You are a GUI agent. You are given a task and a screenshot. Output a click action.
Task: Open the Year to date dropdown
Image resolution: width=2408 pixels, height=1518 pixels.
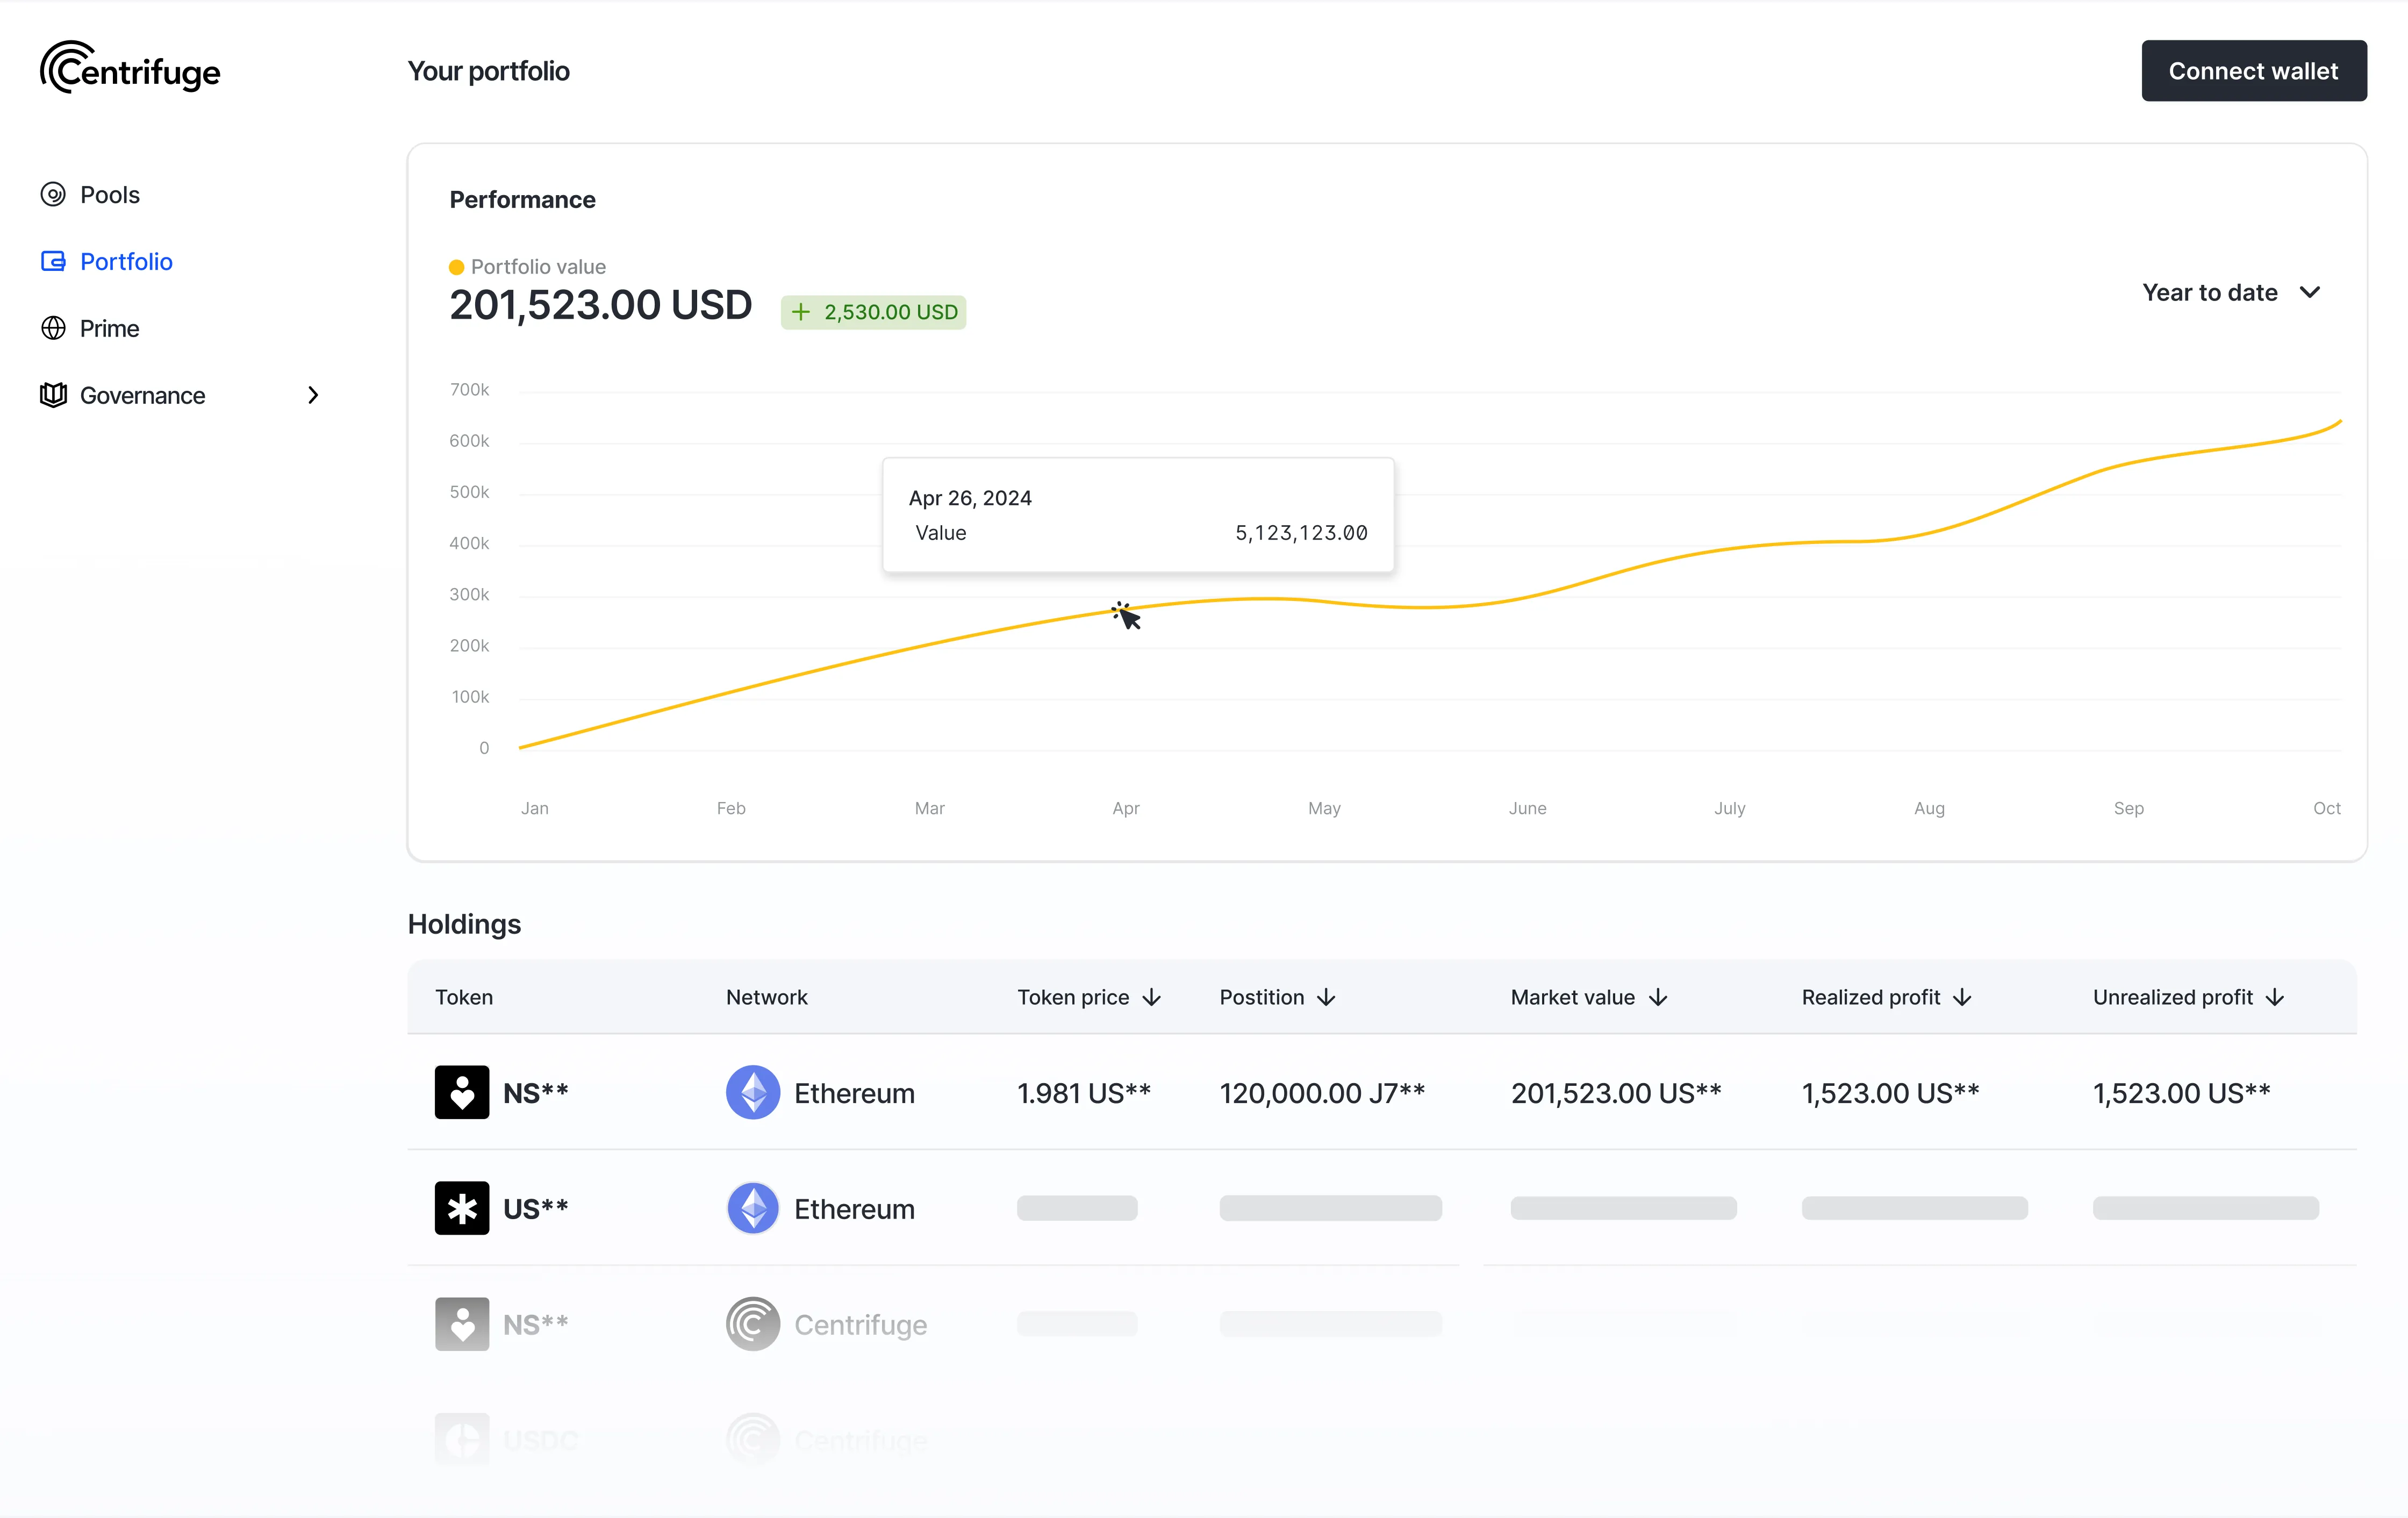[2230, 292]
